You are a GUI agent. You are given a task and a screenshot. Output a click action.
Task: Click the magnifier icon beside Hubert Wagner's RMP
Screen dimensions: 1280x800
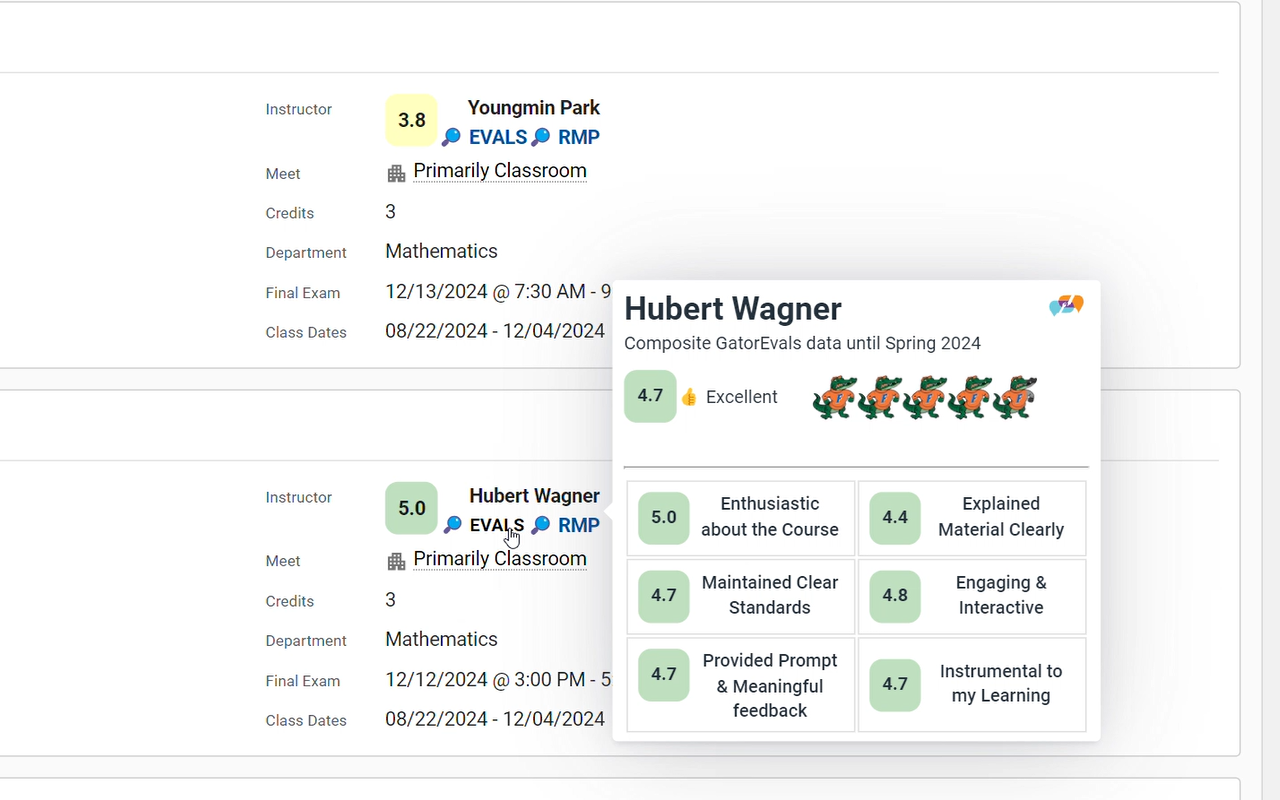coord(541,525)
